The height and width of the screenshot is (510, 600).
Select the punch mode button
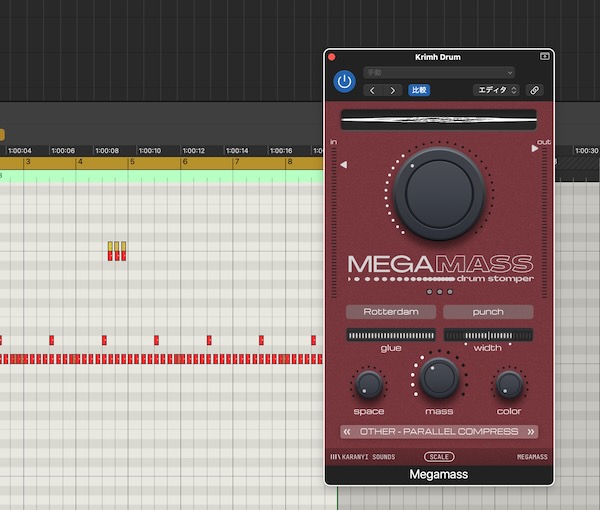tap(488, 312)
